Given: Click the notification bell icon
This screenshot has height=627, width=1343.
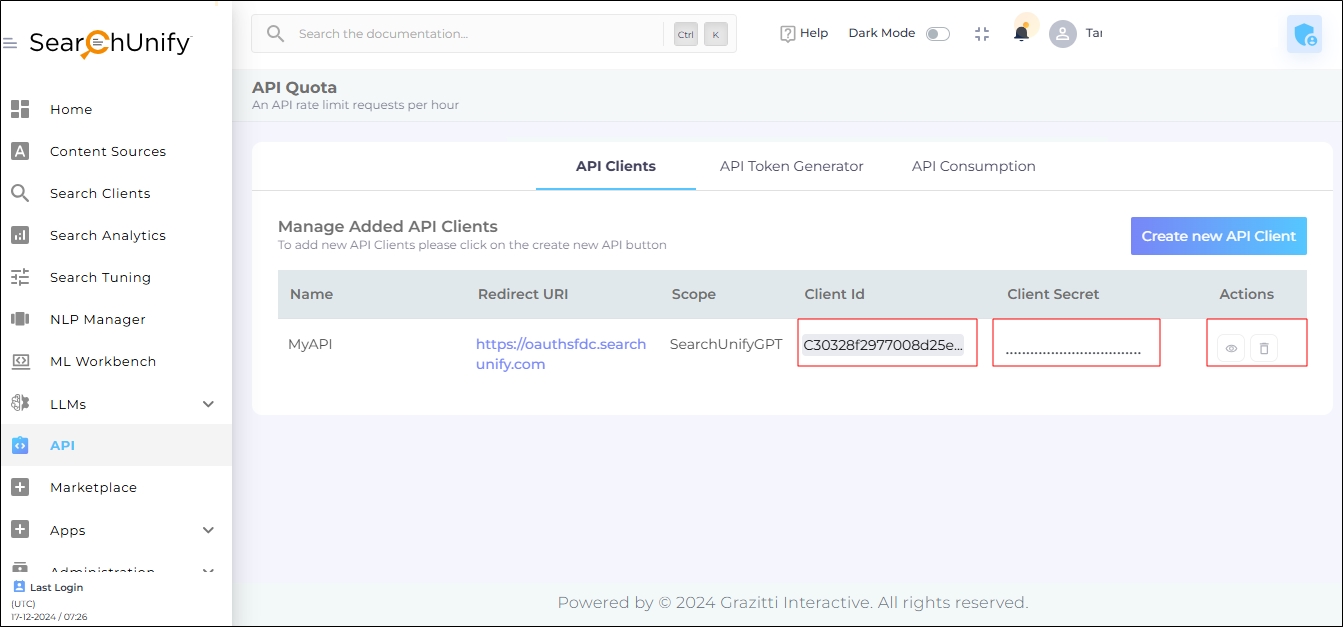Looking at the screenshot, I should click(x=1021, y=33).
